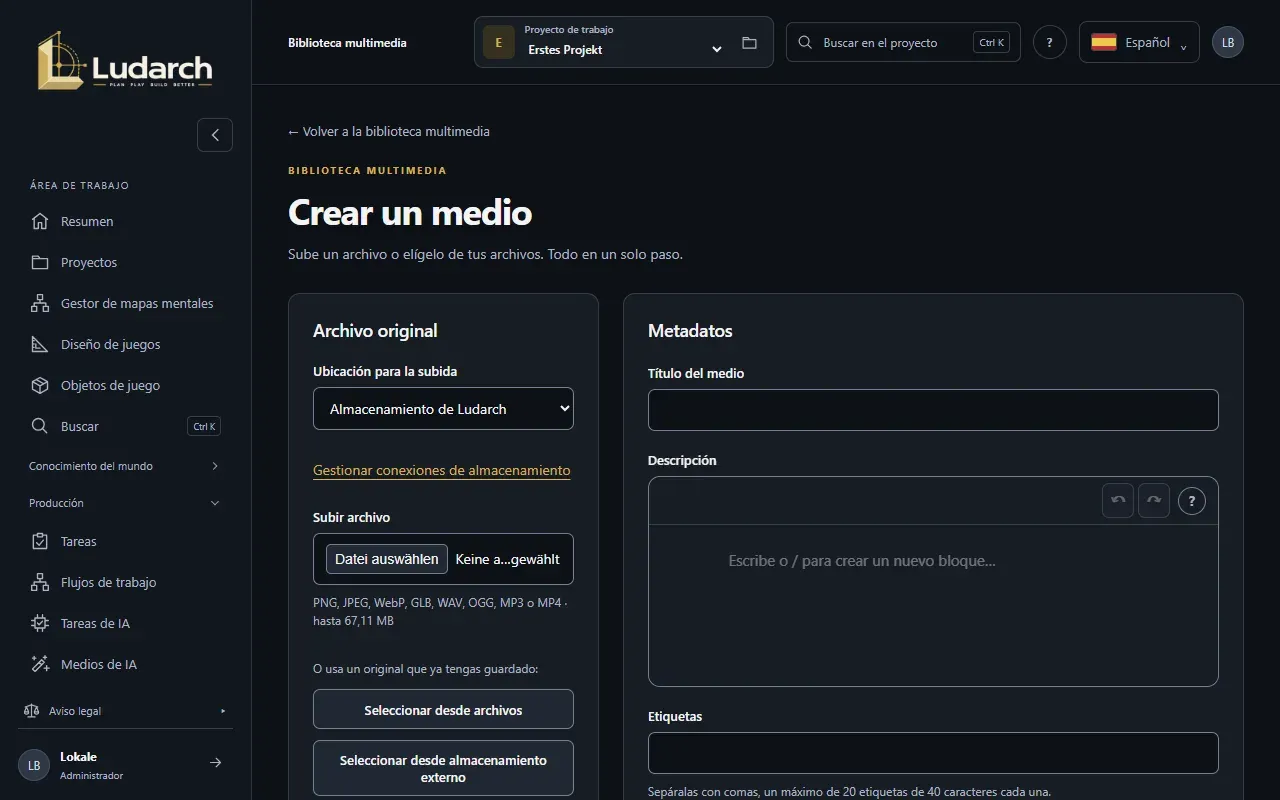Open Proyectos via its folder icon
This screenshot has height=800, width=1280.
(x=40, y=262)
